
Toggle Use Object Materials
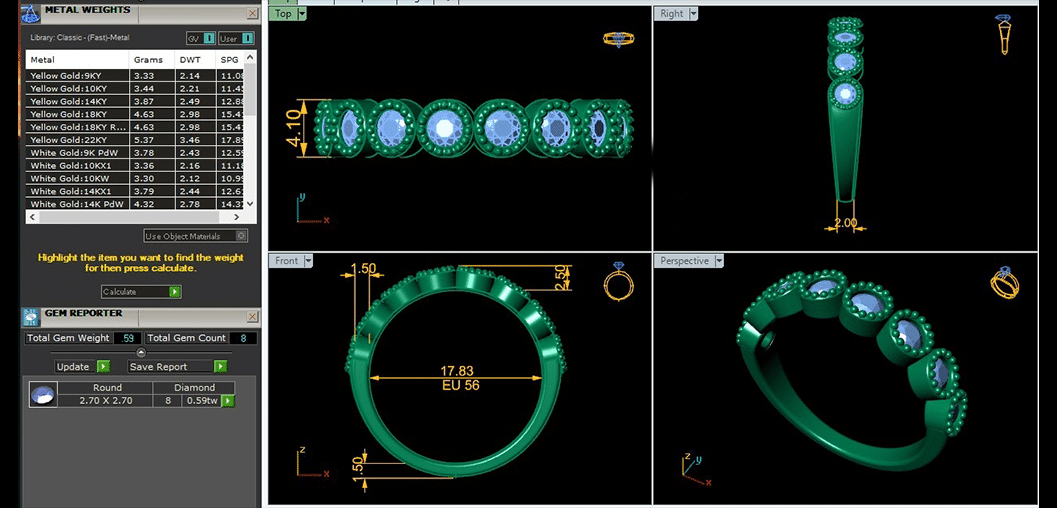195,236
